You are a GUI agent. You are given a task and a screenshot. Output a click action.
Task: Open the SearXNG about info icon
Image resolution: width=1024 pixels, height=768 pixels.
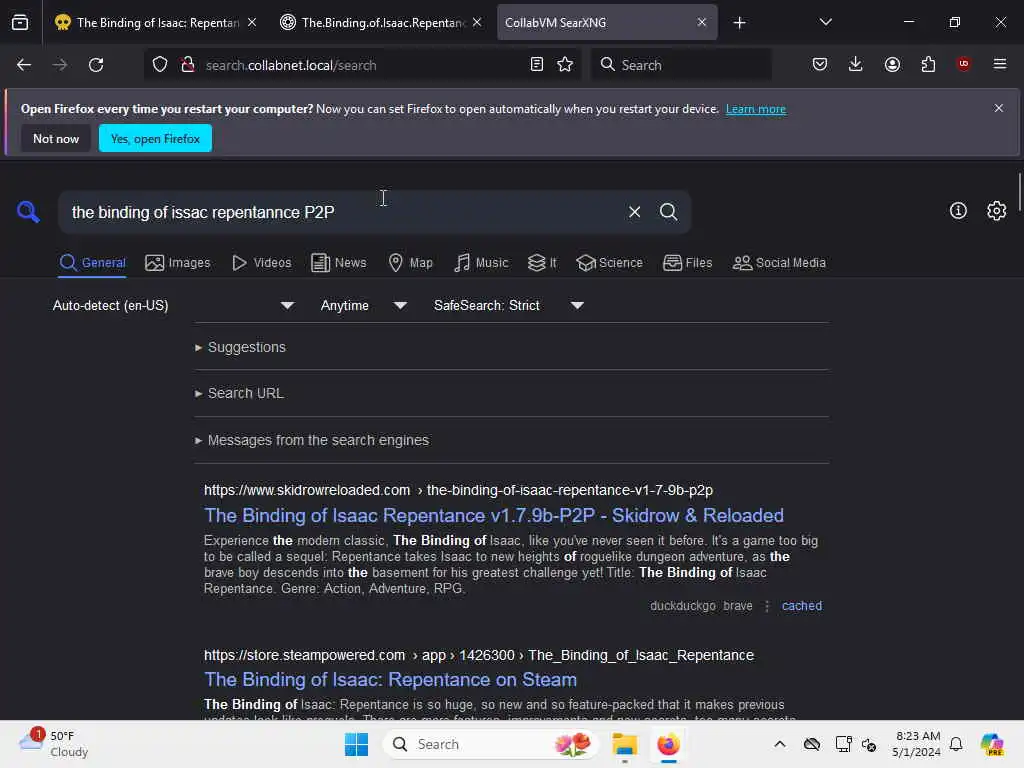point(958,210)
